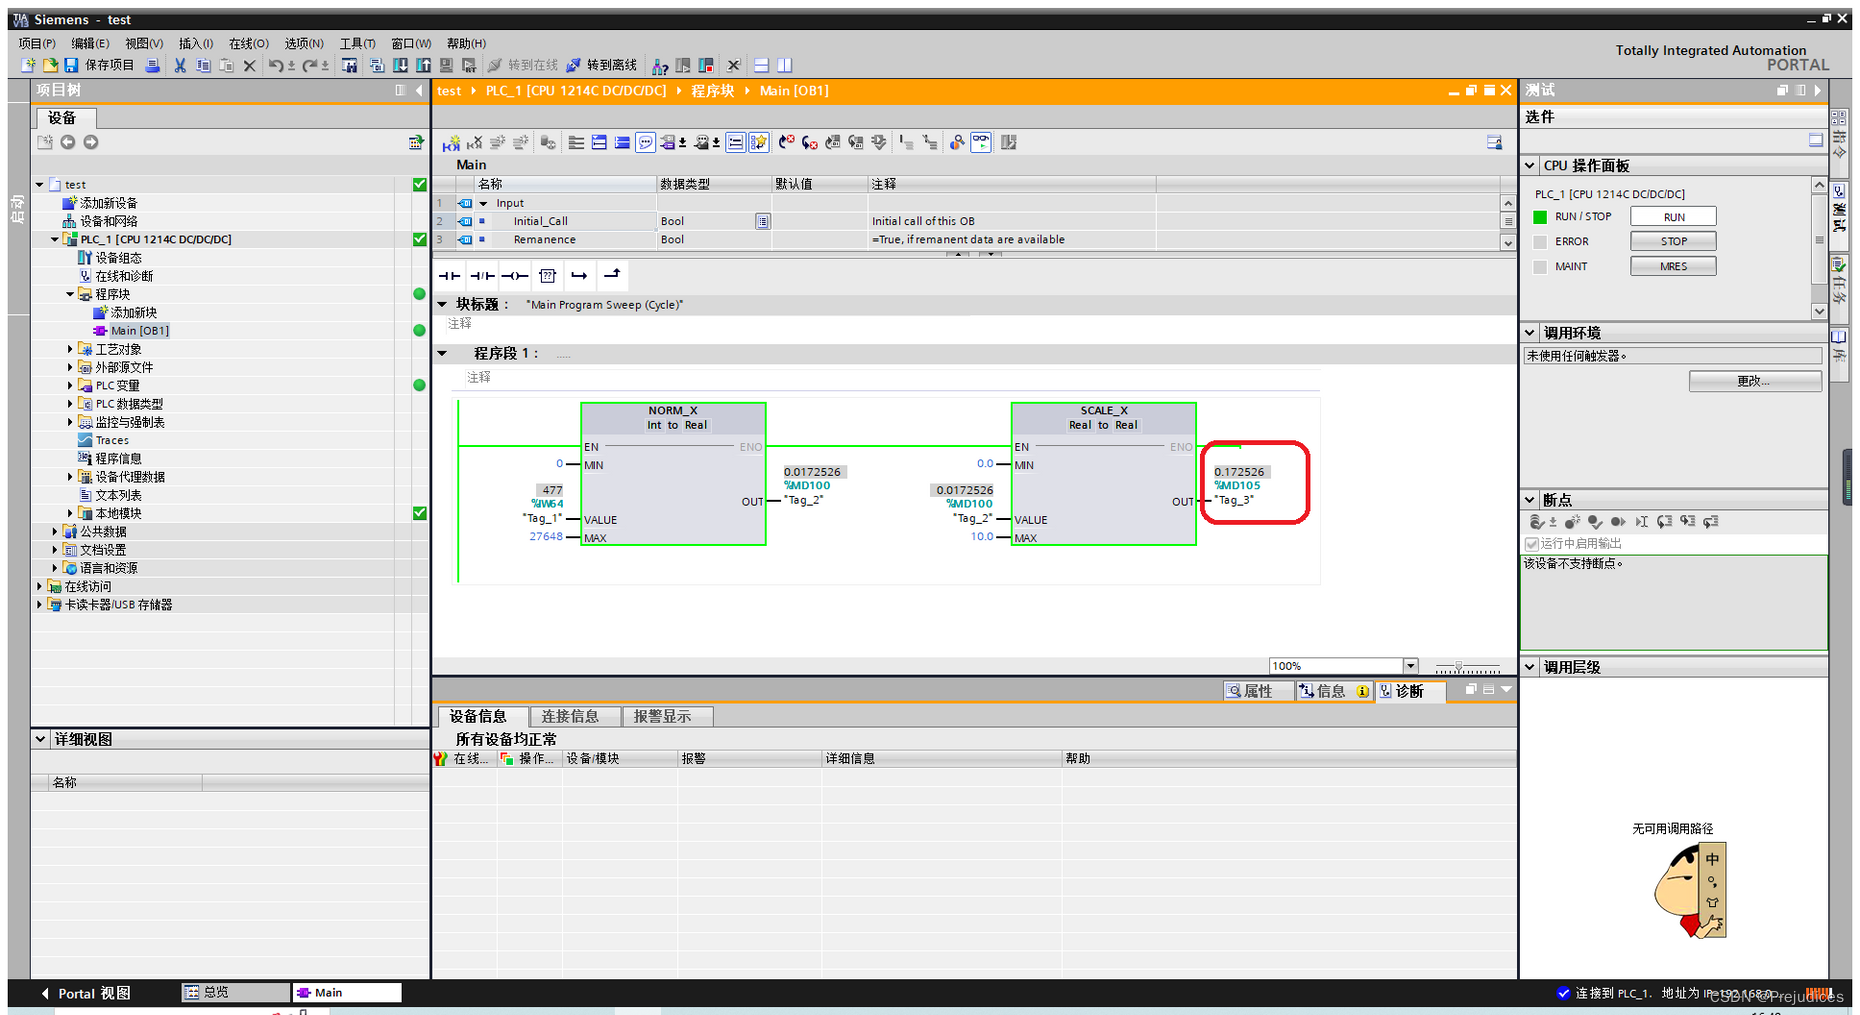Expand the 工艺对象 tree node

tap(70, 349)
